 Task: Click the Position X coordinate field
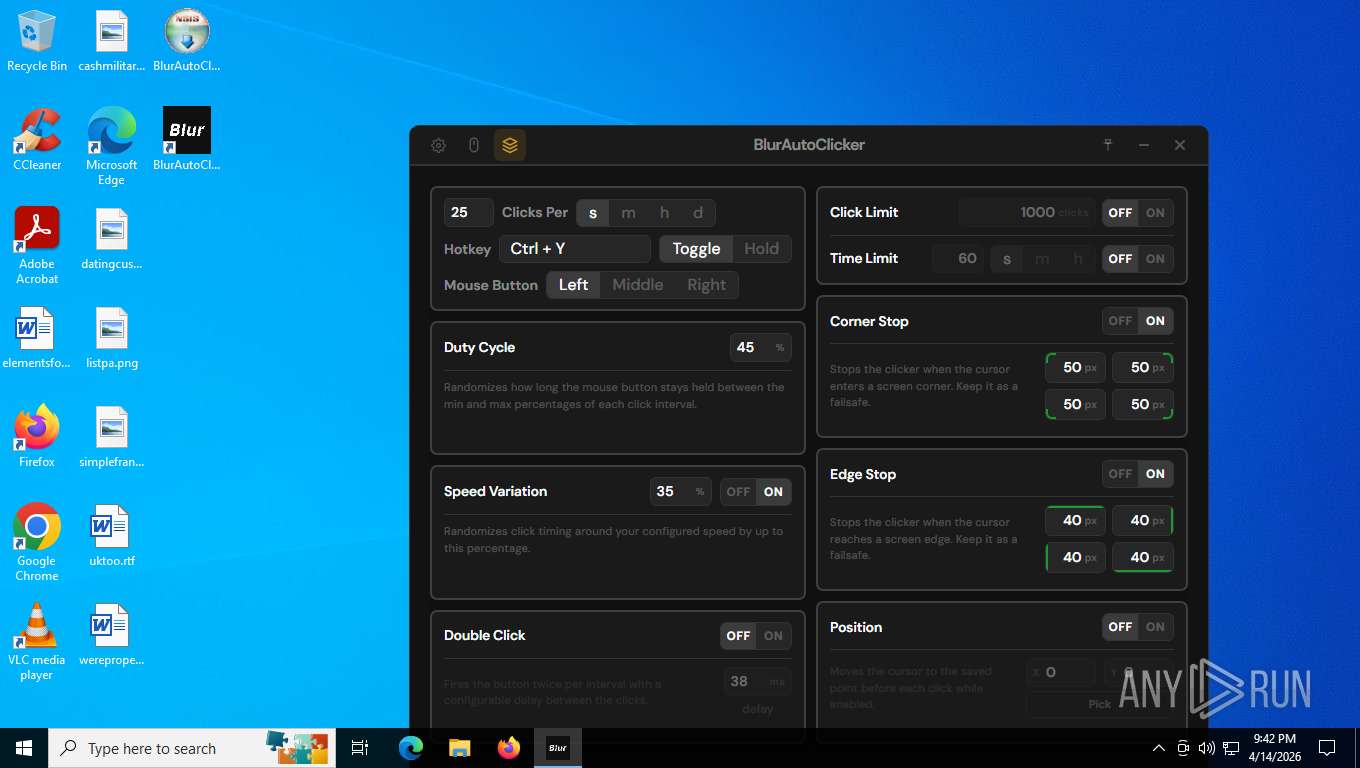(x=1060, y=672)
